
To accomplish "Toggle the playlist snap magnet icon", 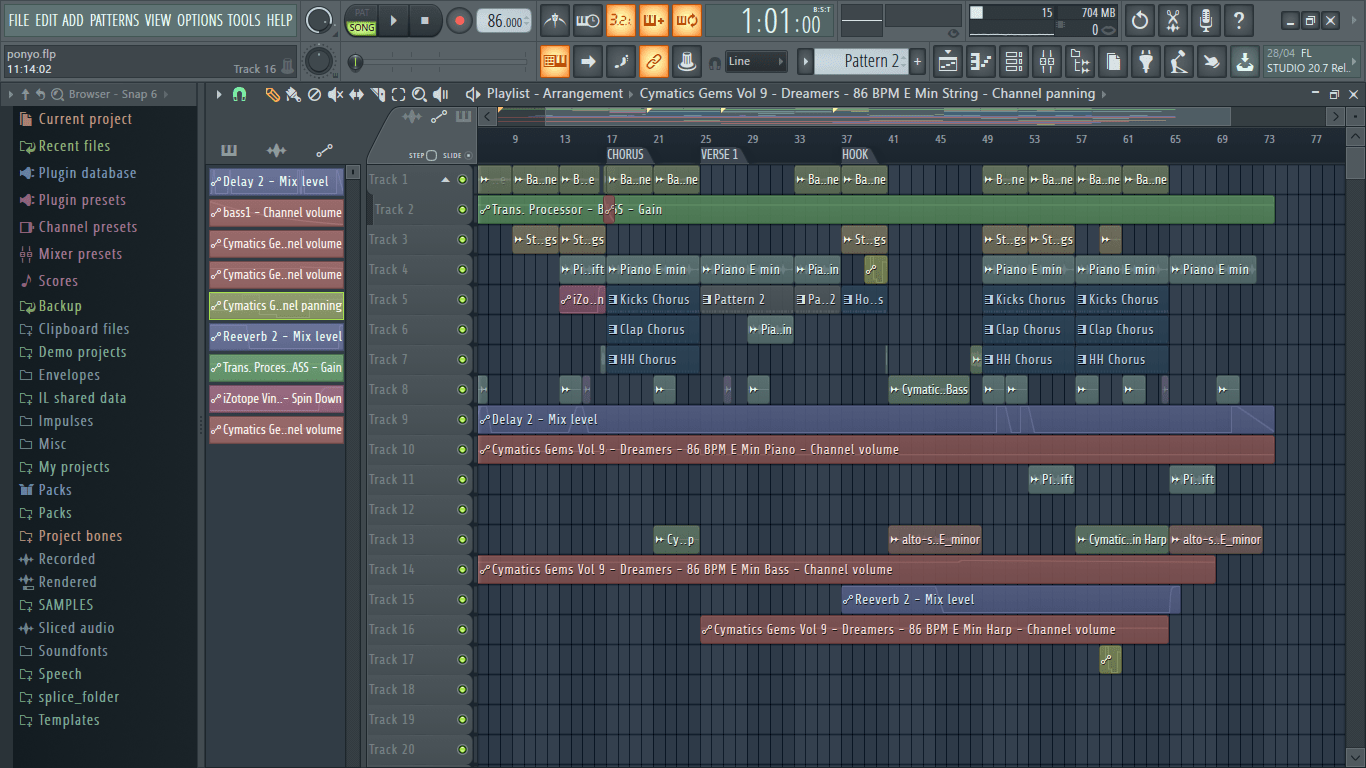I will point(239,94).
